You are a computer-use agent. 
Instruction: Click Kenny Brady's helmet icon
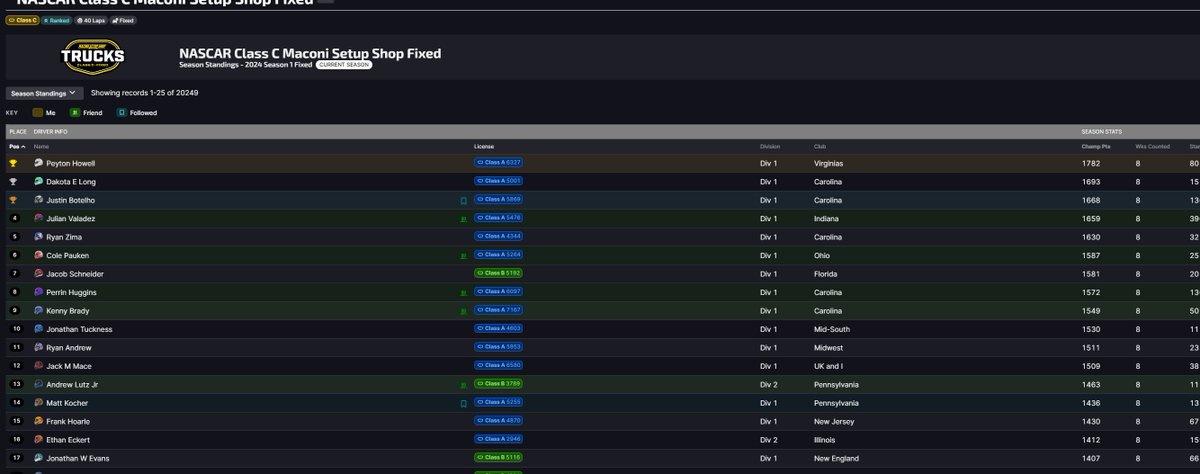38,311
